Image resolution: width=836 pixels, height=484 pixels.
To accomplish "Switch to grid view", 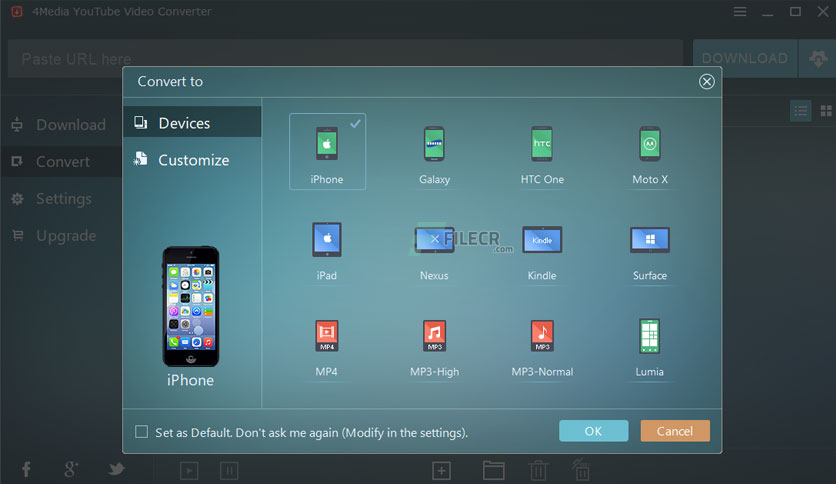I will [x=826, y=111].
